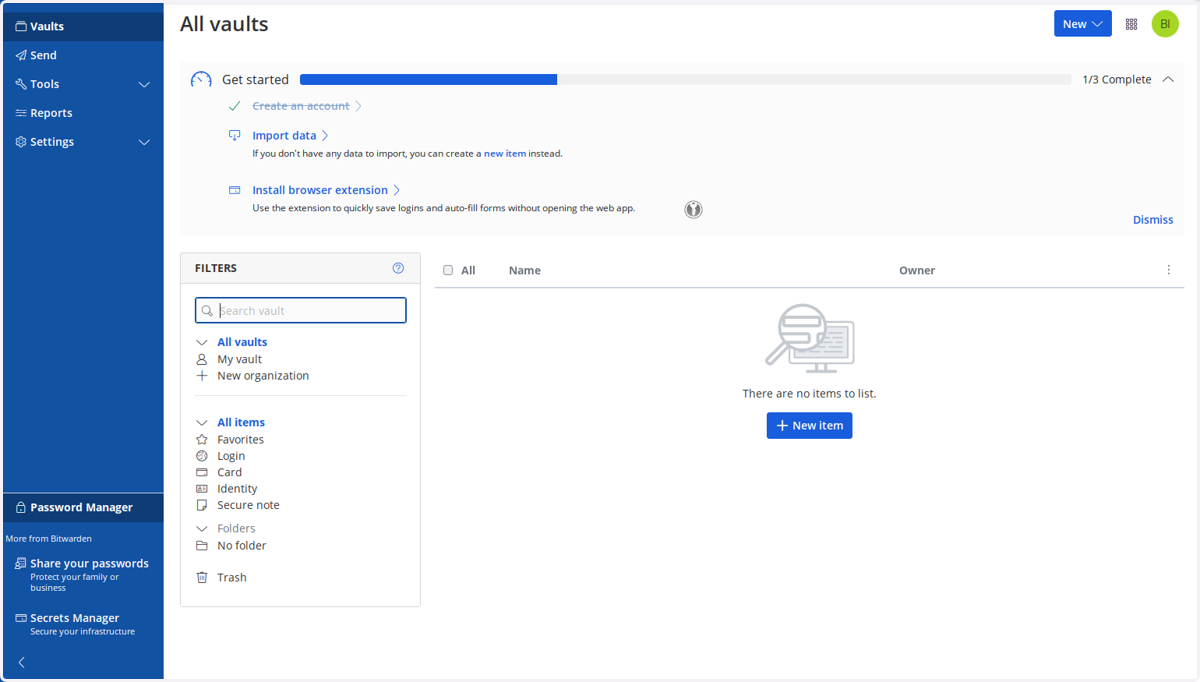The width and height of the screenshot is (1200, 682).
Task: Open the New dropdown button
Action: (1082, 24)
